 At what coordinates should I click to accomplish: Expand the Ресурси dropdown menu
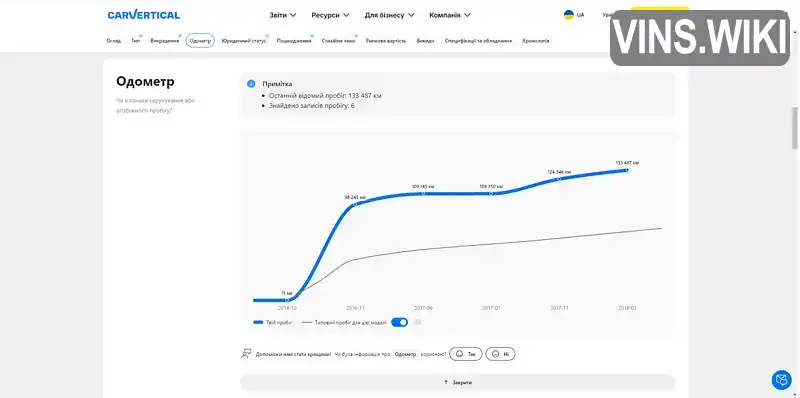pos(330,15)
